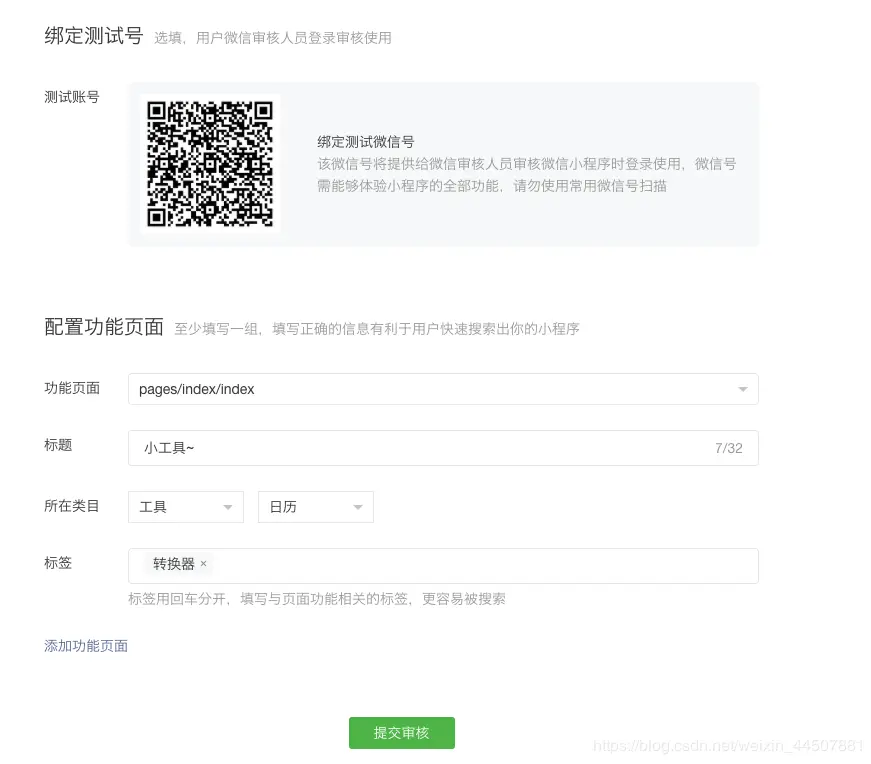The height and width of the screenshot is (764, 871).
Task: Click the 测试账号 row label
Action: pyautogui.click(x=71, y=97)
